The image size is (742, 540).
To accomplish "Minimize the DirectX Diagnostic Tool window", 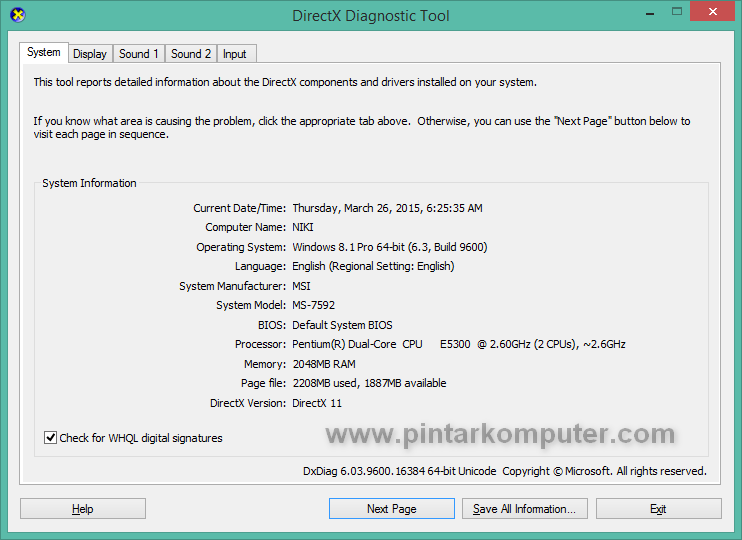I will (x=650, y=13).
